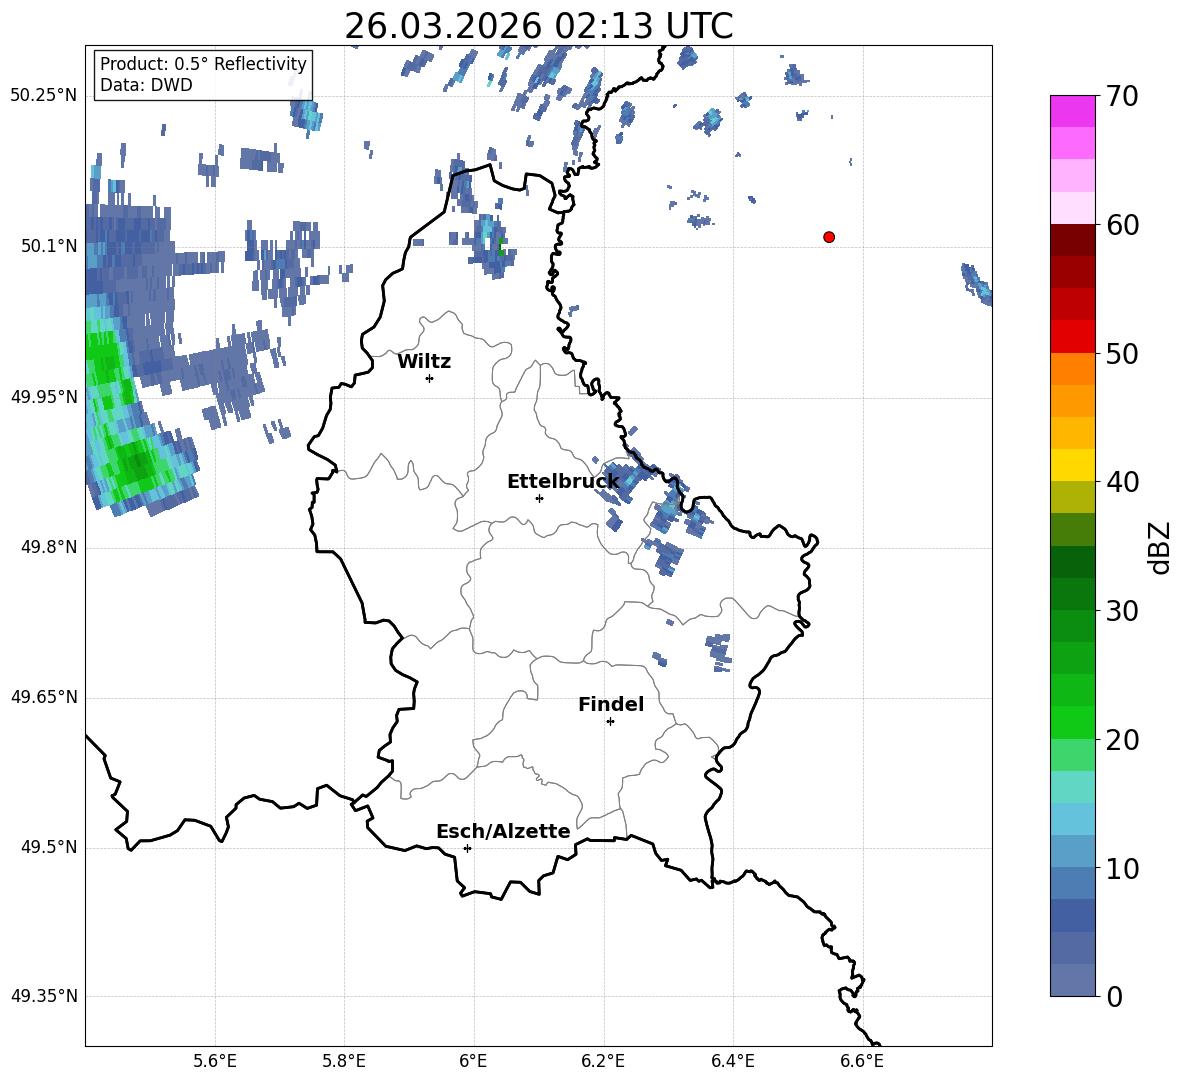
Task: Click the Ettelbruck station cross marker
Action: [x=539, y=498]
